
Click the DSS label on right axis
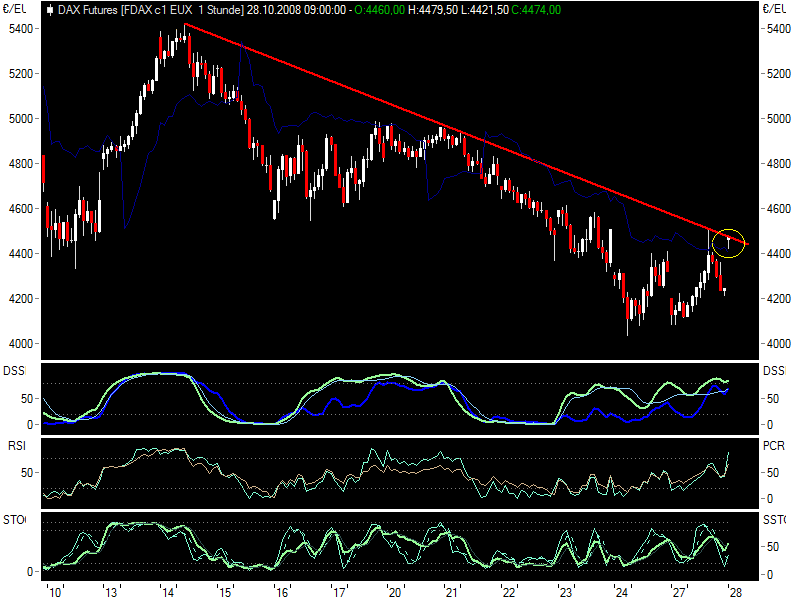tap(774, 371)
